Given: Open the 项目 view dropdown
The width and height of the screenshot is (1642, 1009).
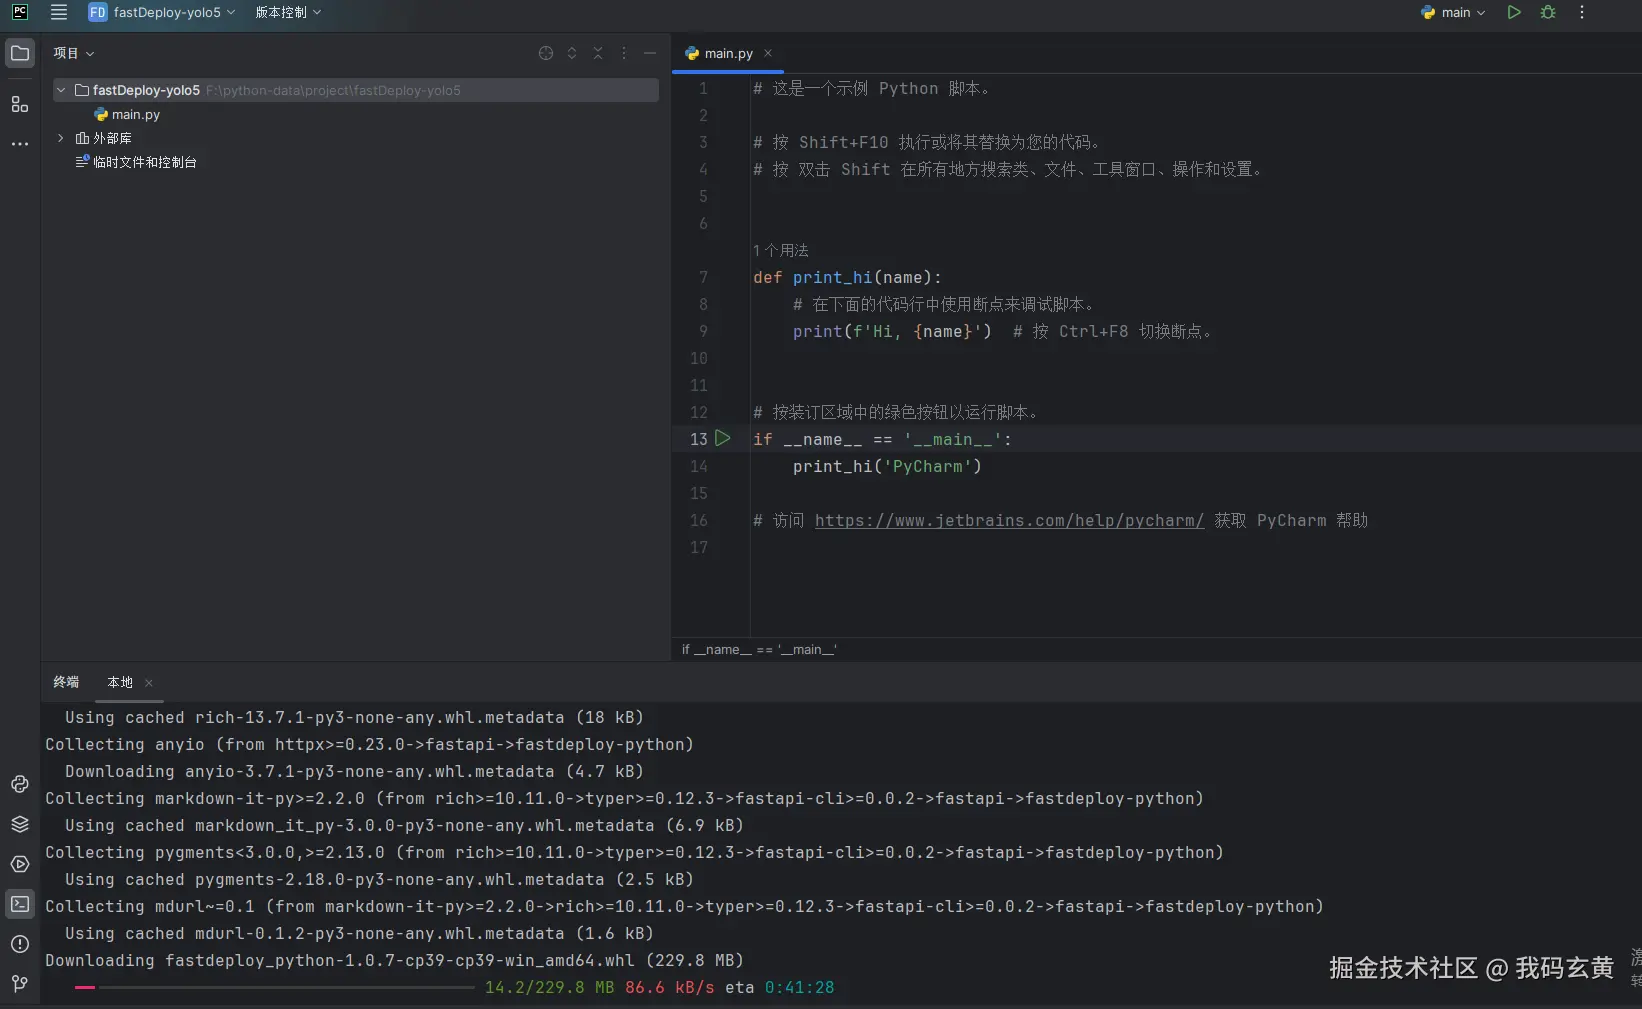Looking at the screenshot, I should [x=74, y=53].
